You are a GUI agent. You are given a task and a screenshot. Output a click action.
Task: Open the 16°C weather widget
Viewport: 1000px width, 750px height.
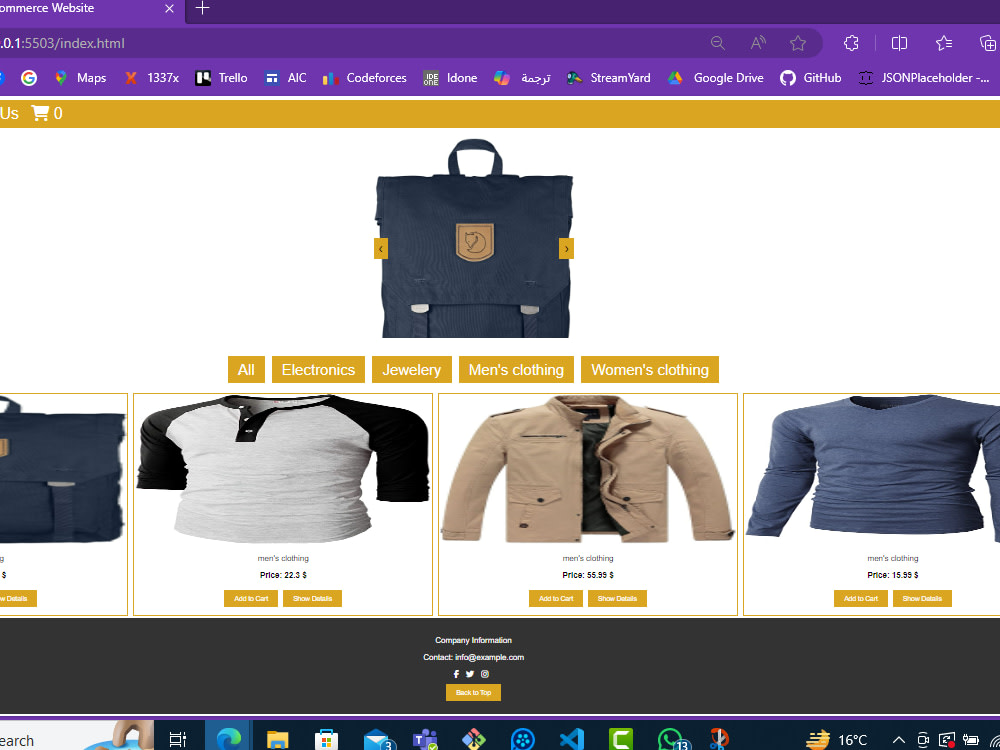coord(835,740)
